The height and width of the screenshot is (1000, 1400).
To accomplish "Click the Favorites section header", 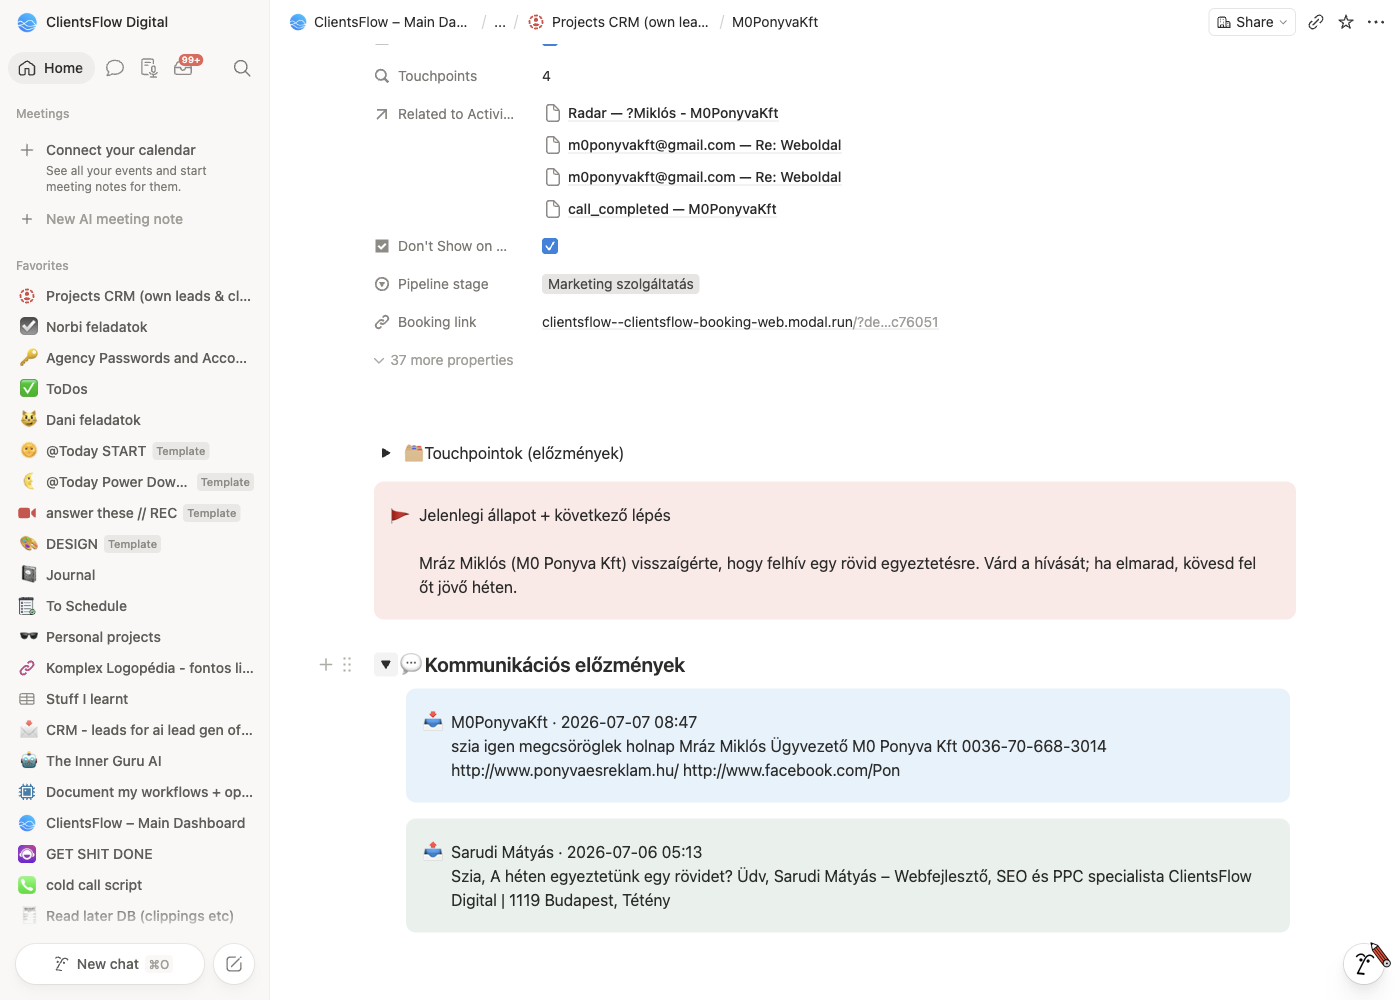I will click(42, 266).
